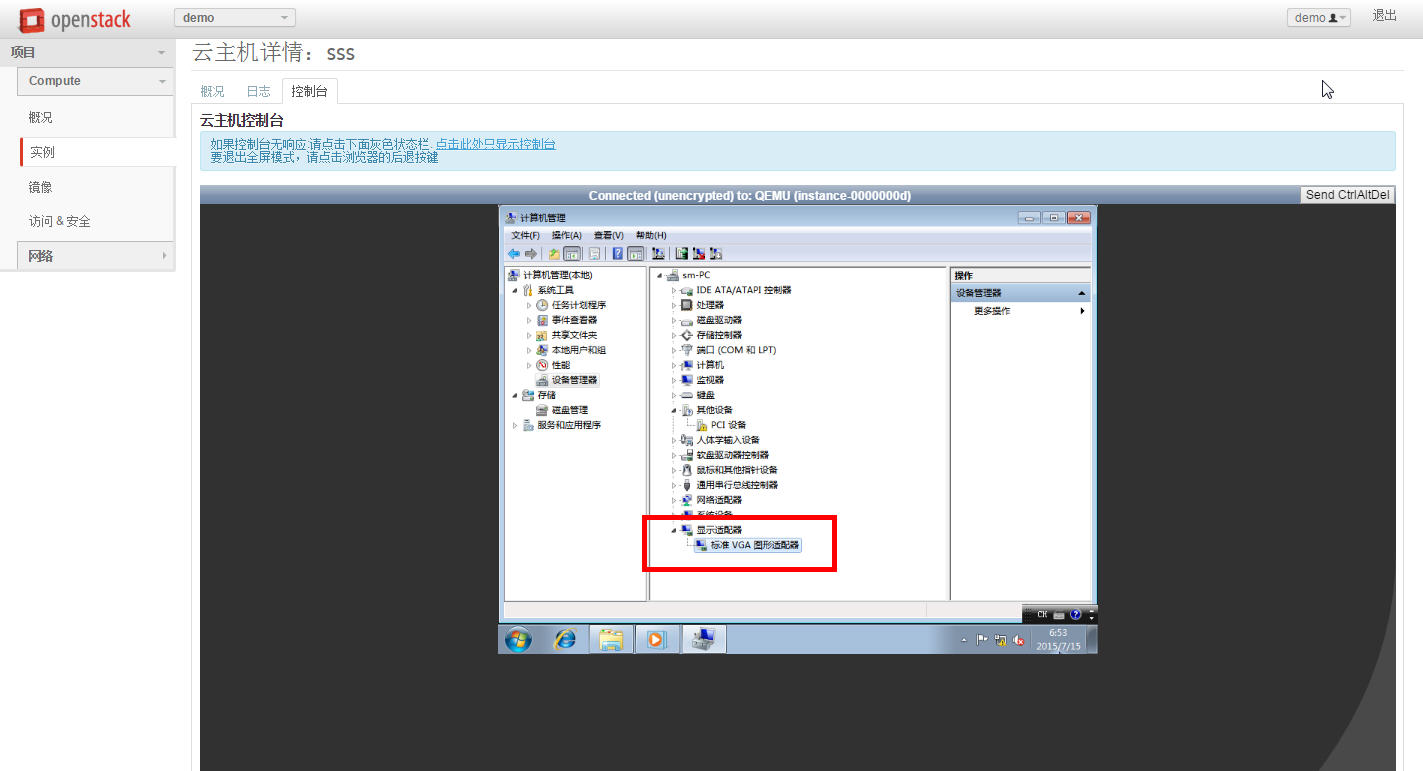Launch Internet Explorer from the taskbar
The width and height of the screenshot is (1423, 771).
[x=565, y=640]
